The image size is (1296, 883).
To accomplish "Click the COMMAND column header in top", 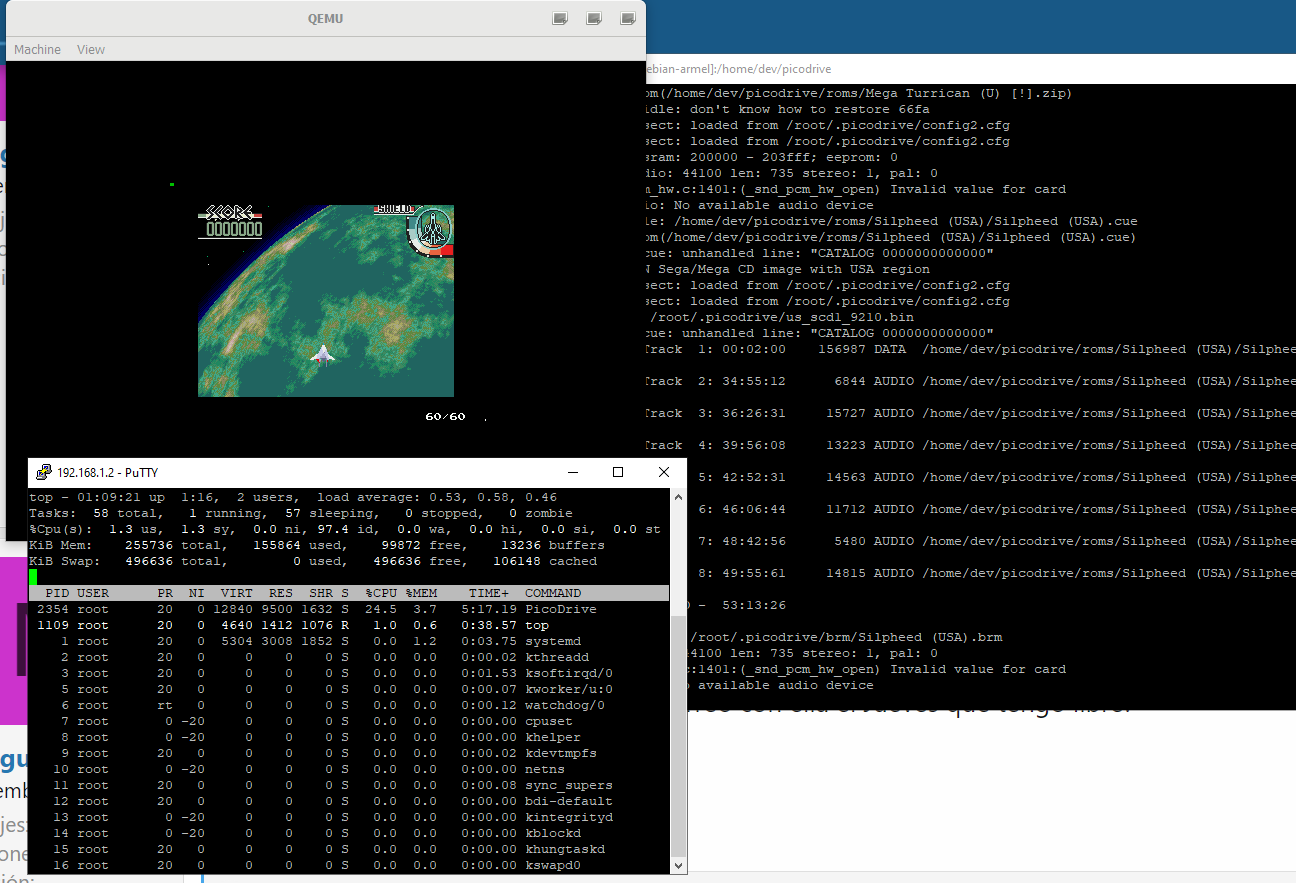I will click(553, 593).
